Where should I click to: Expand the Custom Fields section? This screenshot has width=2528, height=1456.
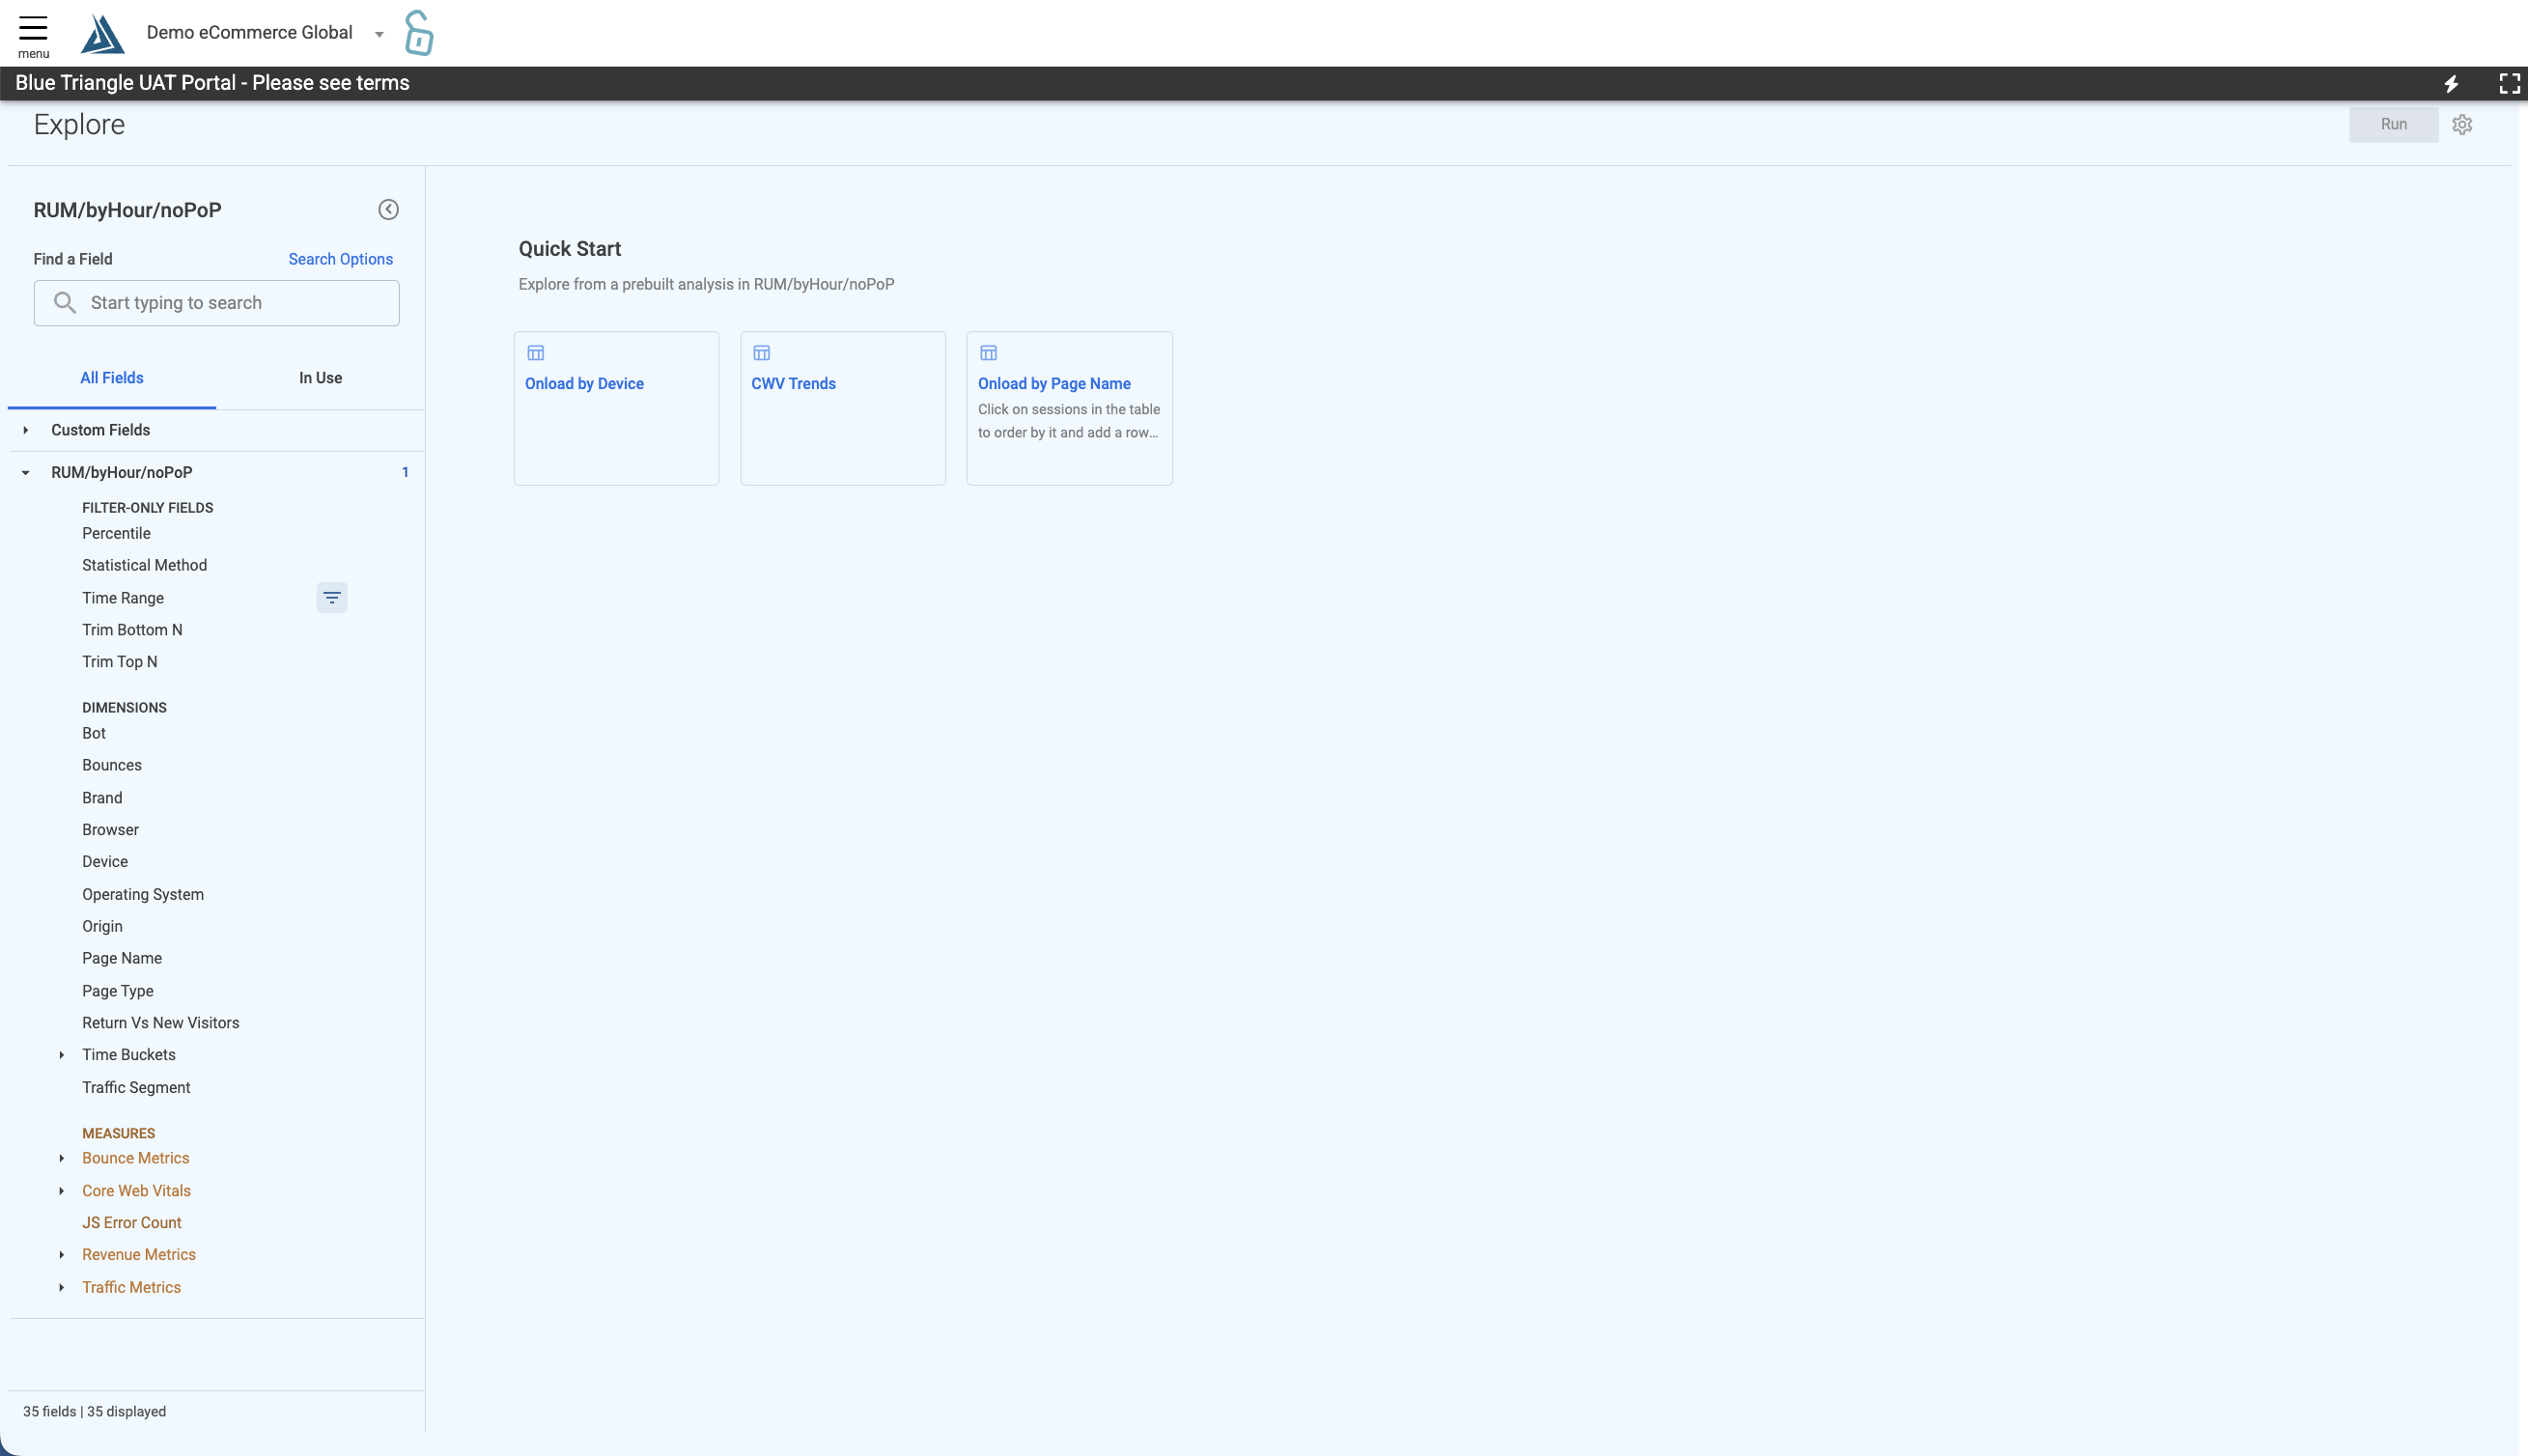26,430
